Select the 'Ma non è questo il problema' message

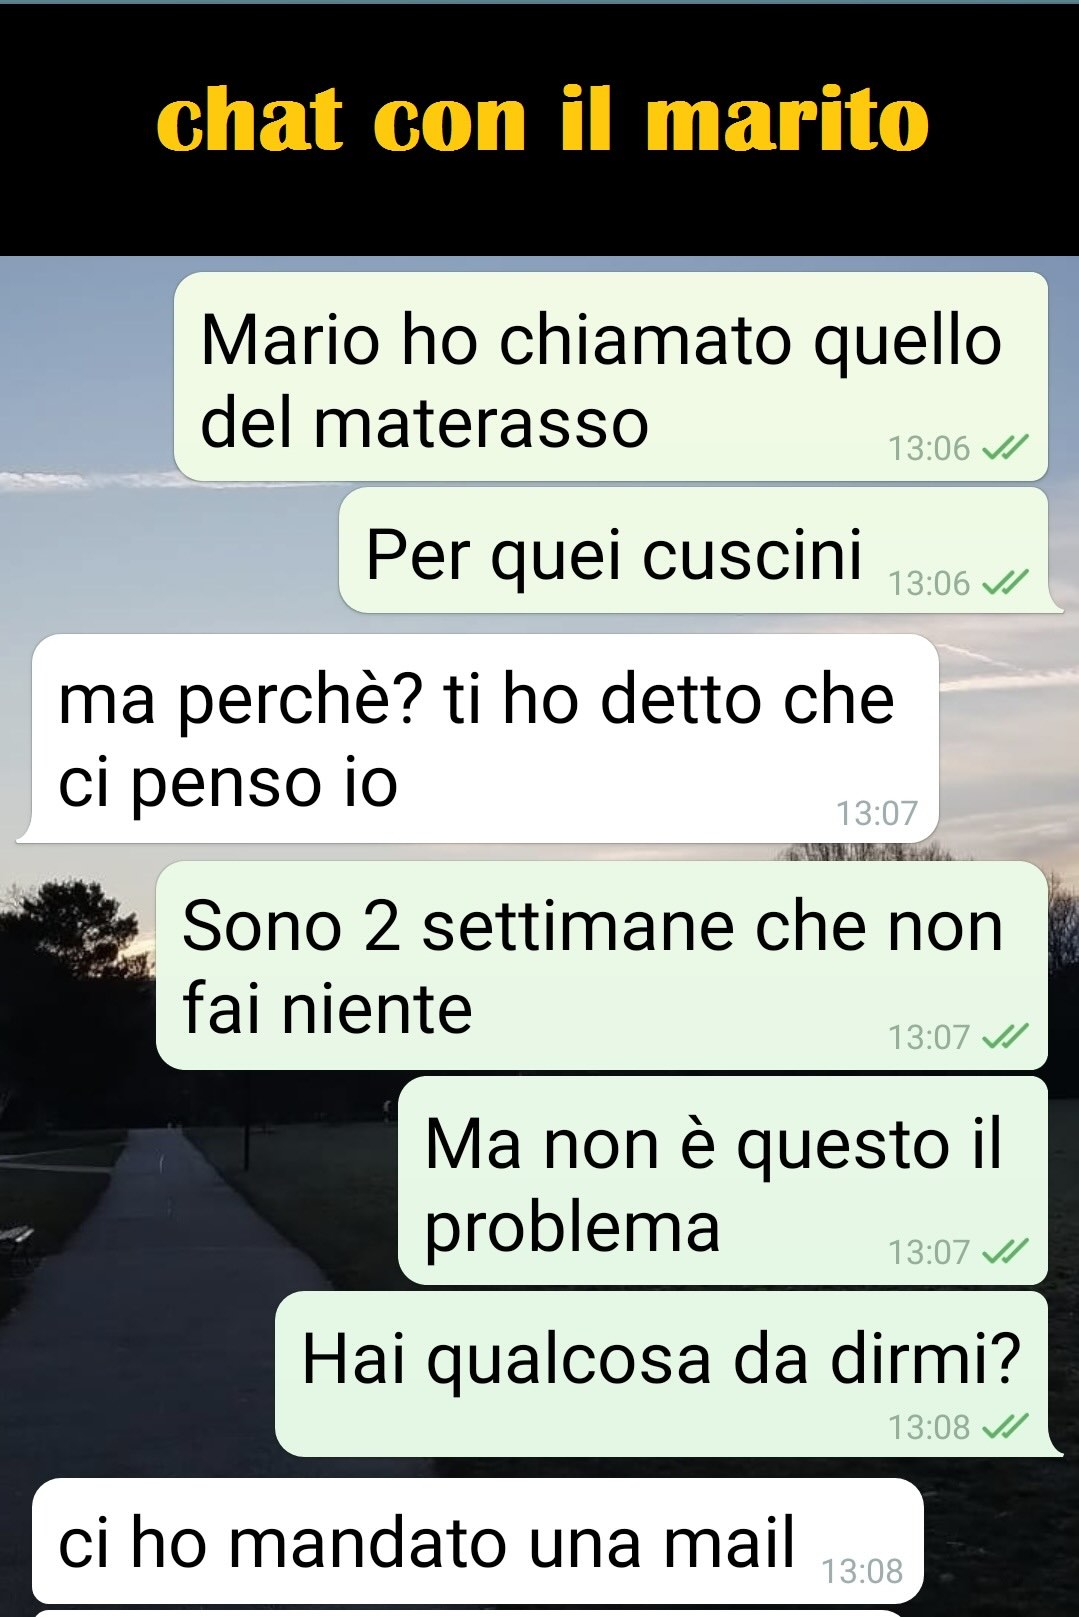(x=723, y=1181)
